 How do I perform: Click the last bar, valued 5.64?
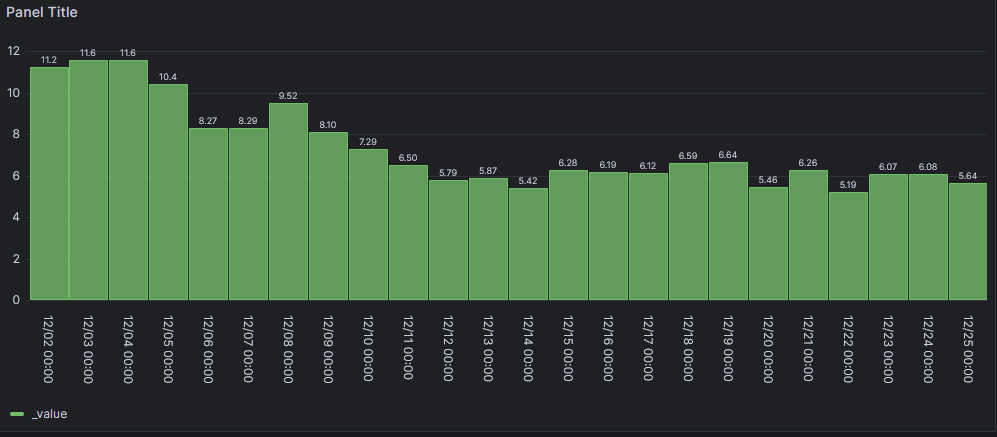click(968, 241)
